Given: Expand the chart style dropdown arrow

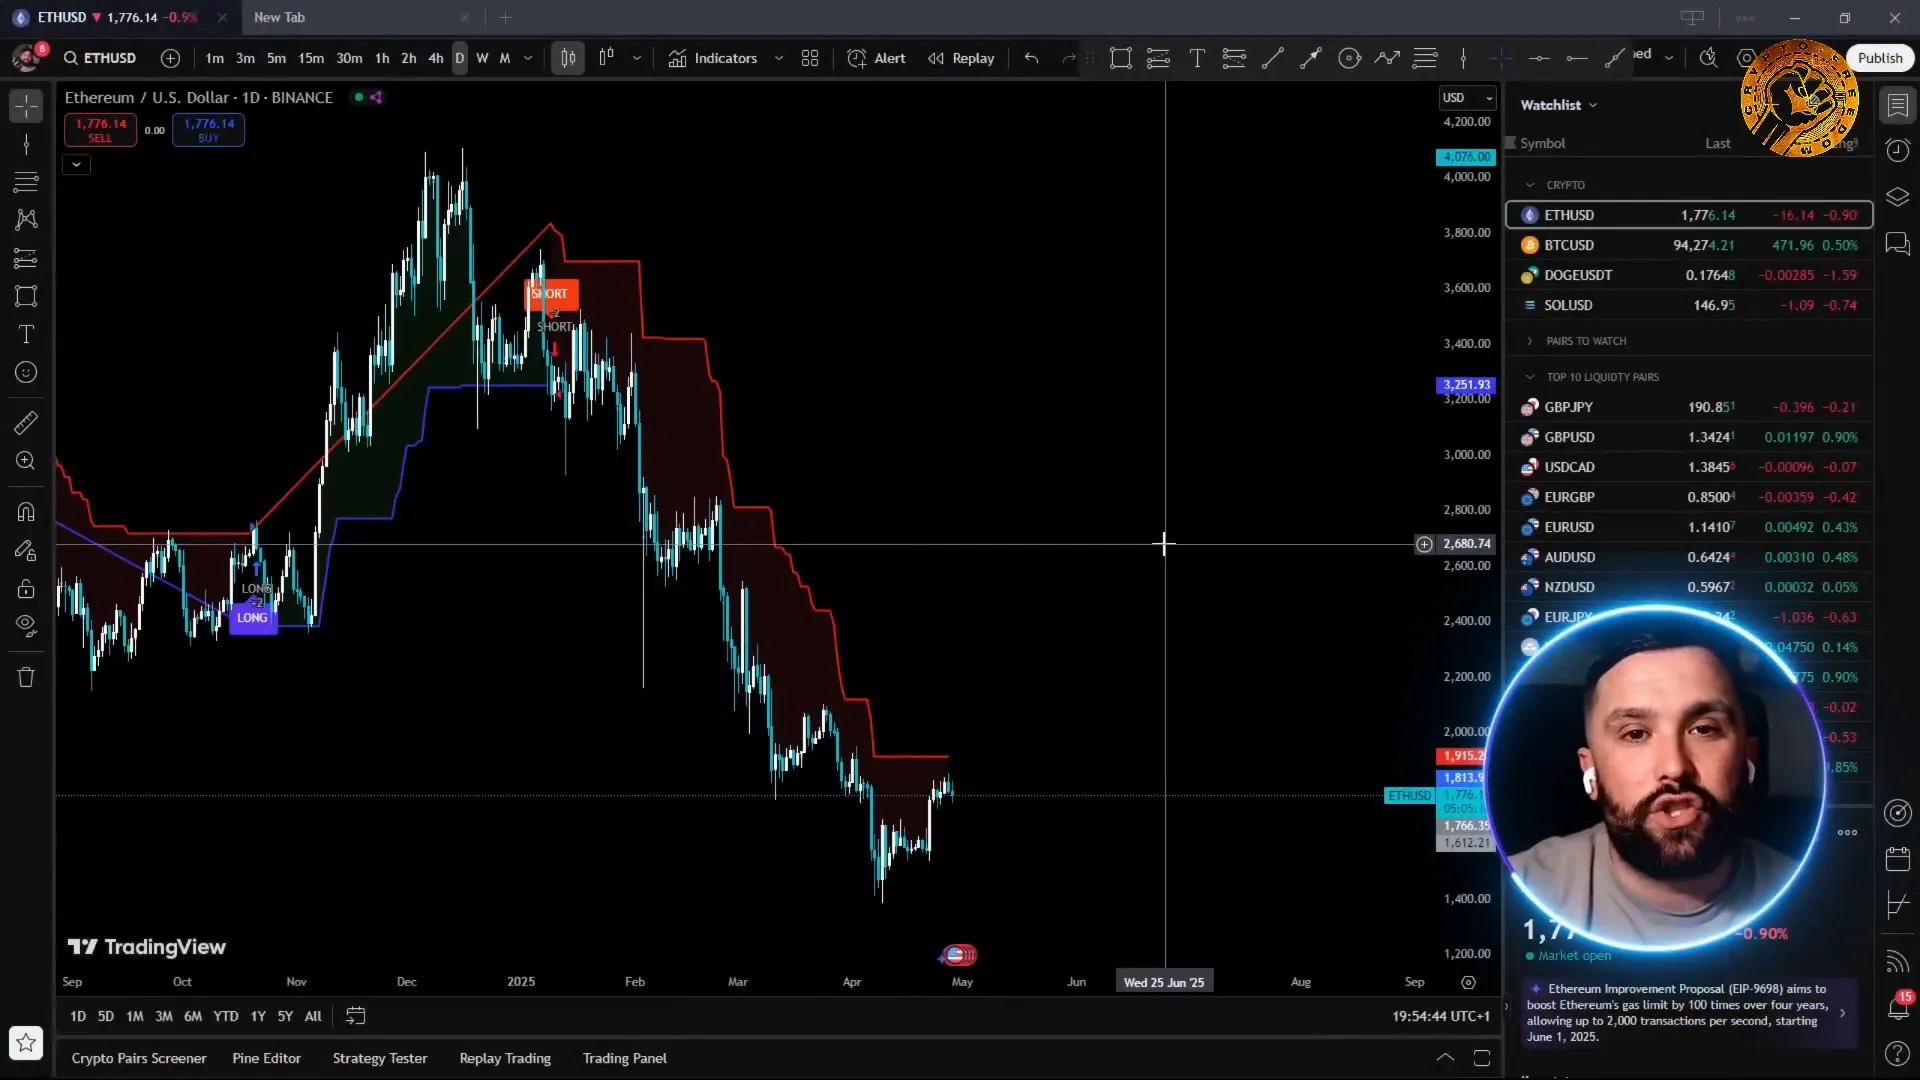Looking at the screenshot, I should coord(637,58).
